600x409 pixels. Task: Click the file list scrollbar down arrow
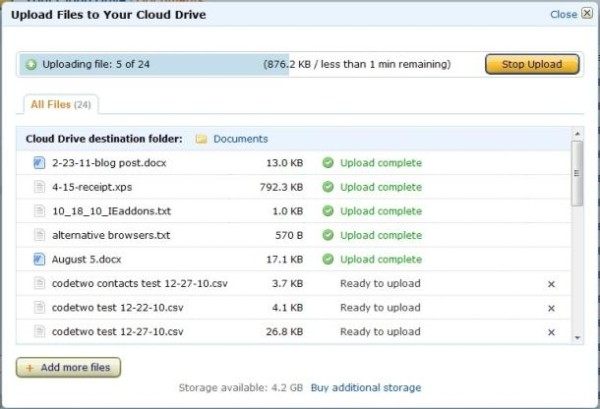click(577, 337)
